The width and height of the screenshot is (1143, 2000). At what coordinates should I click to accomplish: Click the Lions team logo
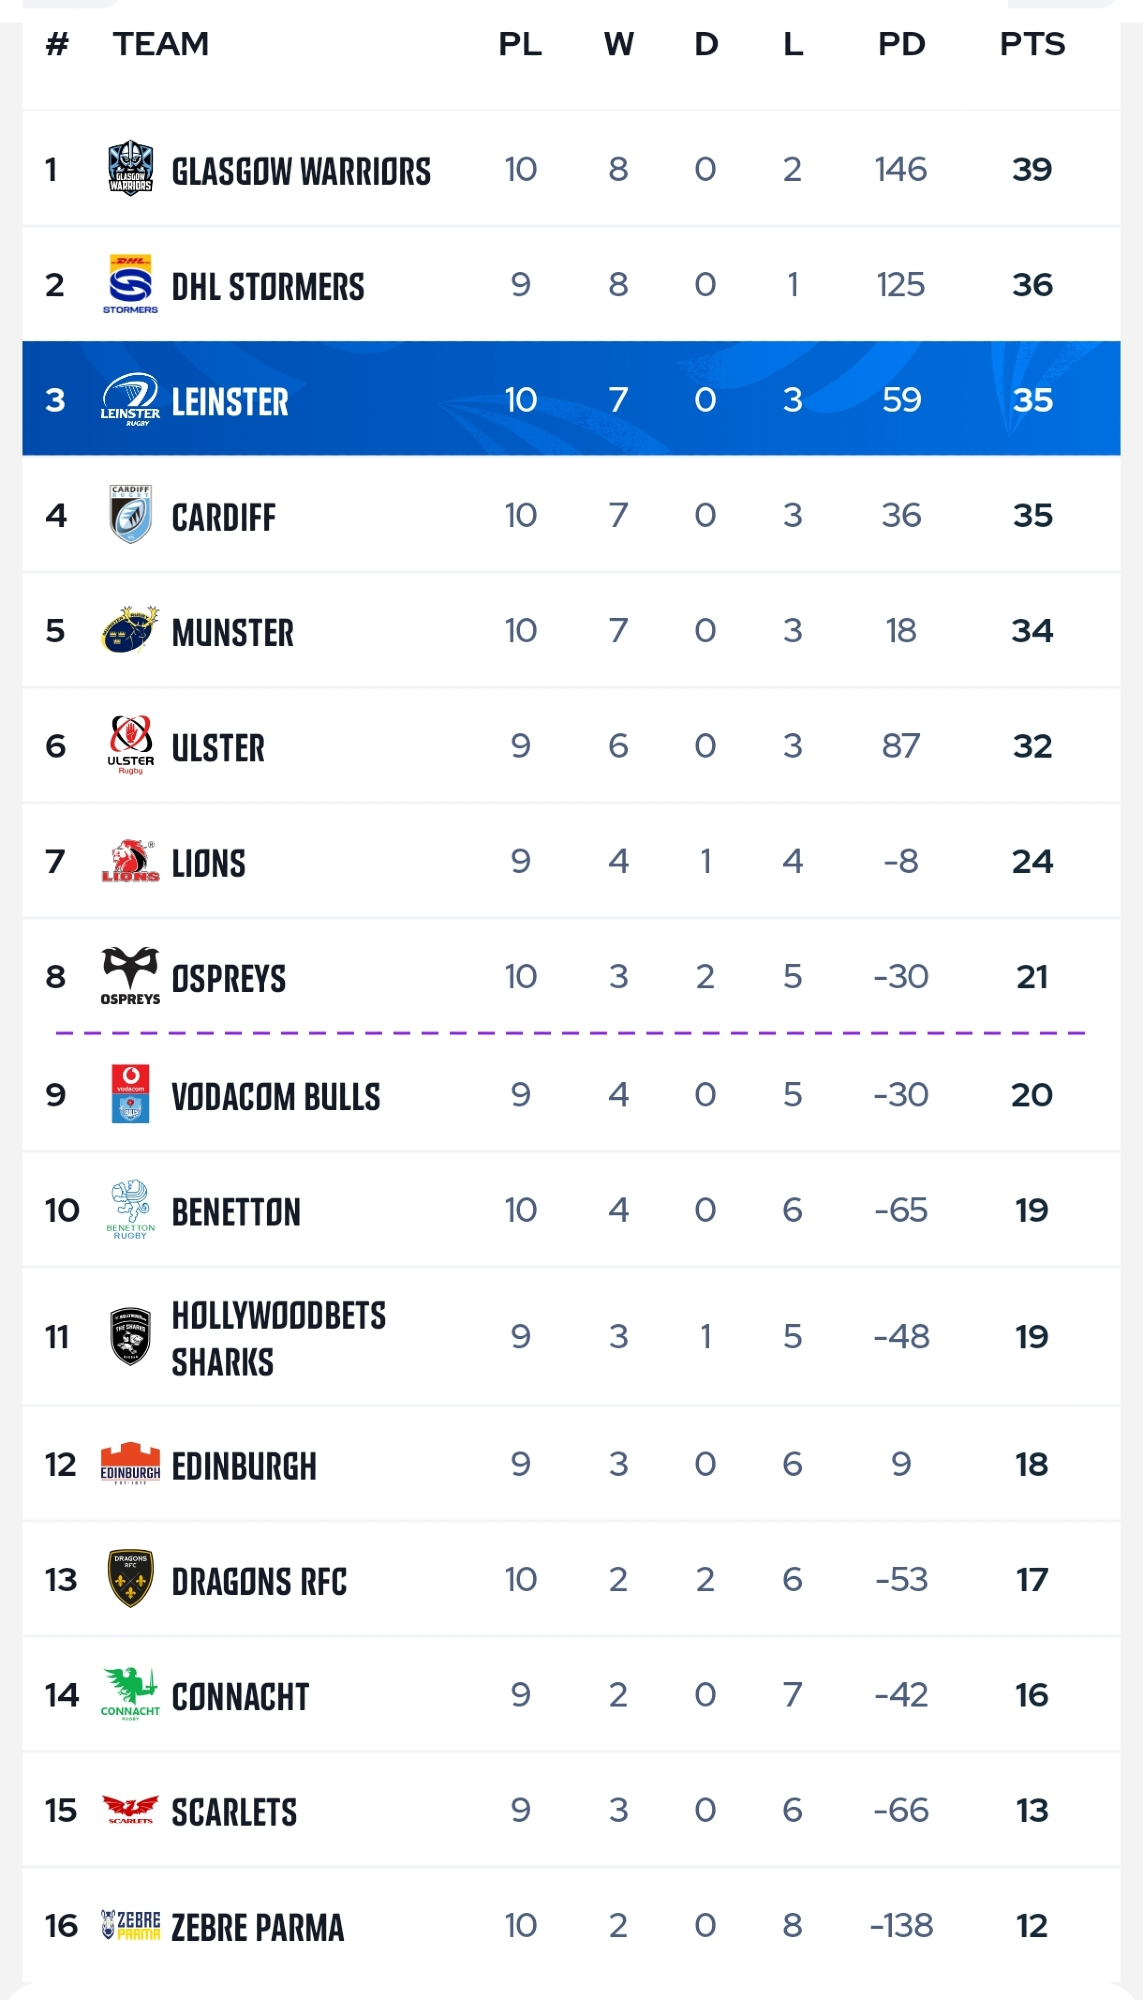130,861
